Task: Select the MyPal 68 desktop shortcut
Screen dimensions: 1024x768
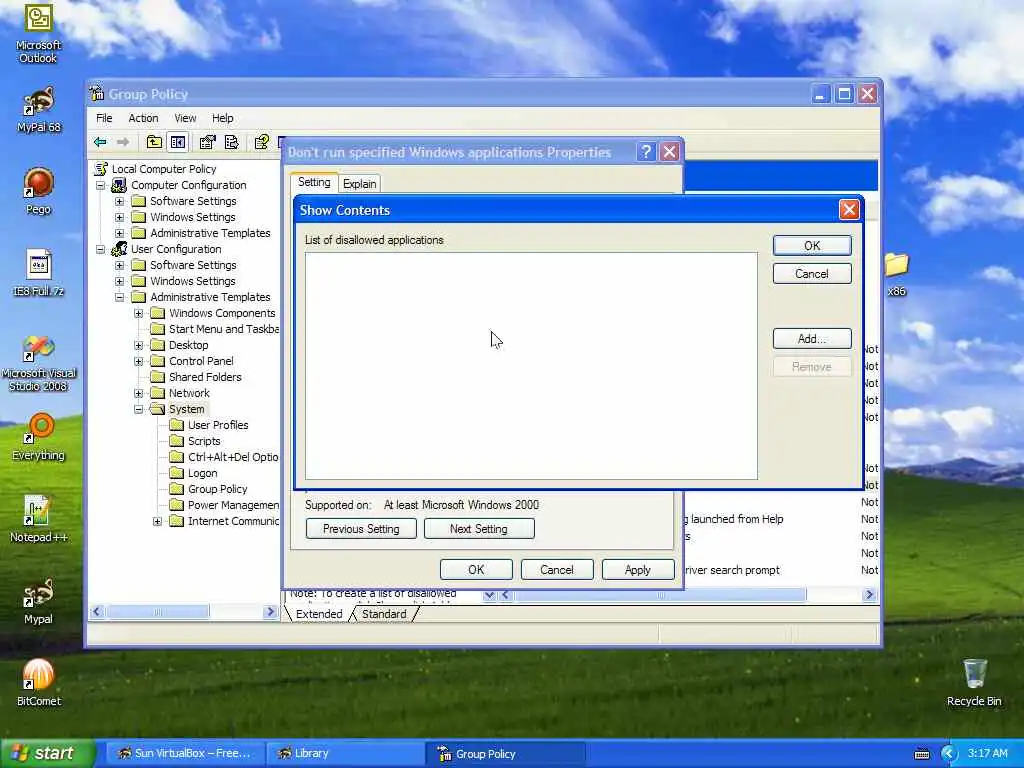Action: click(39, 110)
